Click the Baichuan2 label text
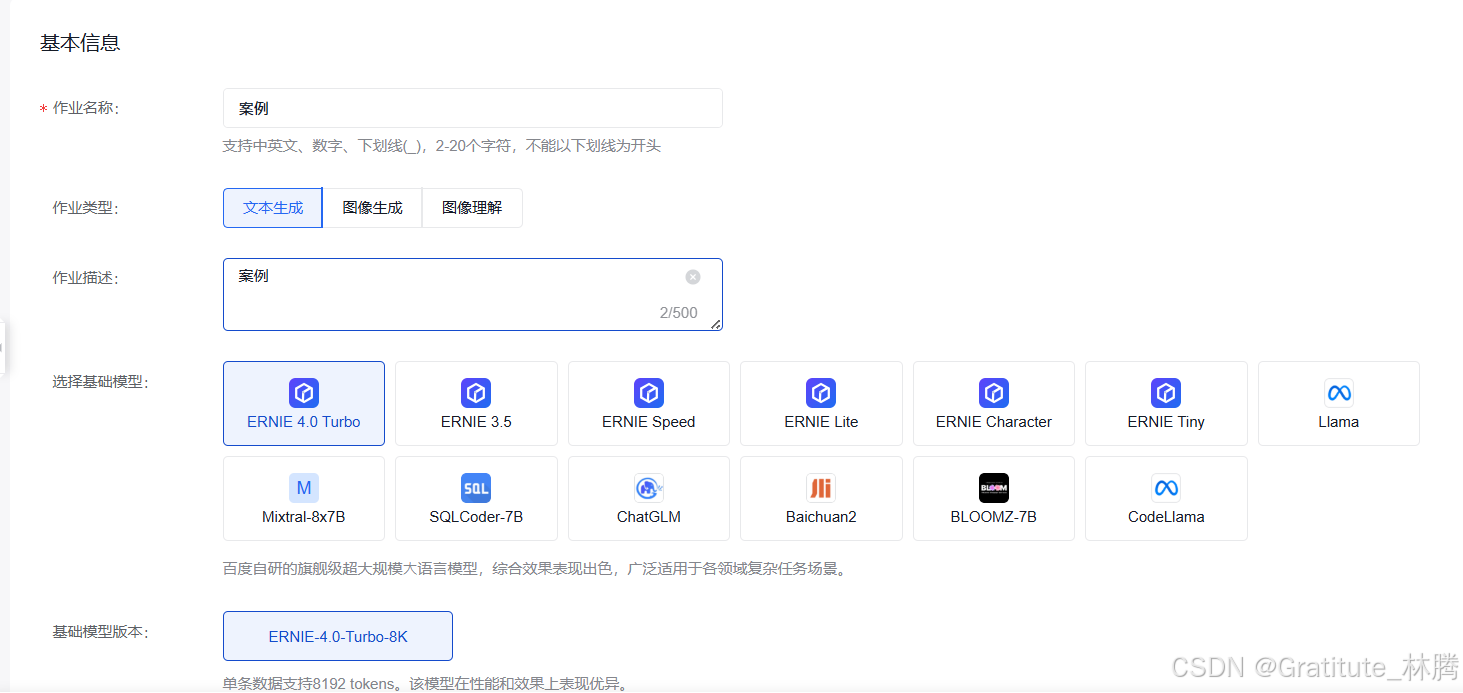Screen dimensions: 1463x693 tap(821, 517)
